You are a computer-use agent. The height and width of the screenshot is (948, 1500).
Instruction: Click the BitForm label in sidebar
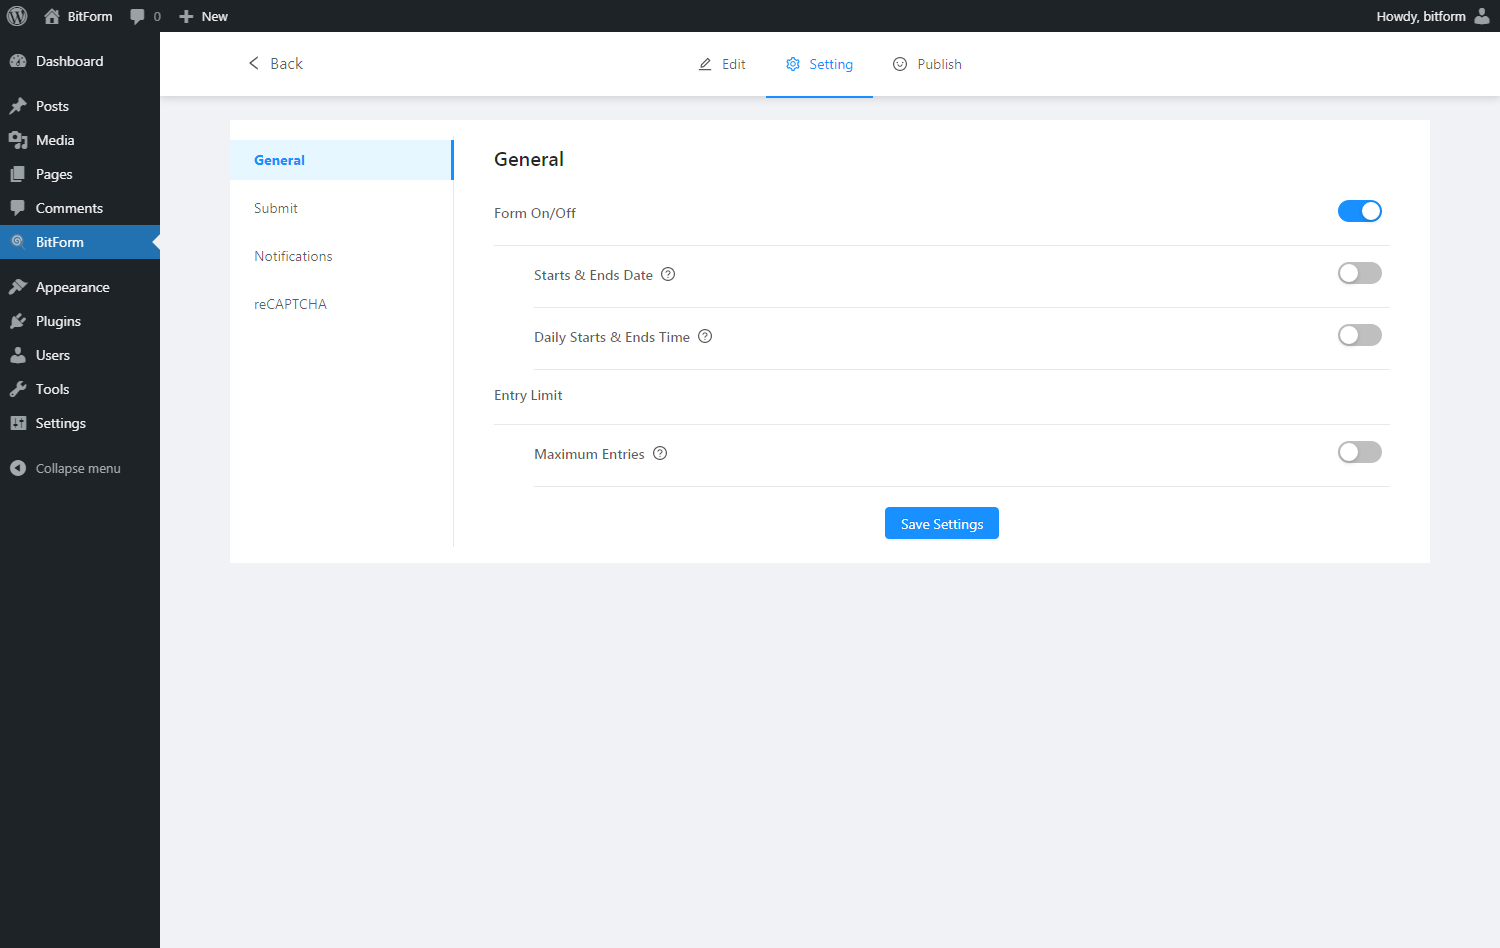(60, 242)
